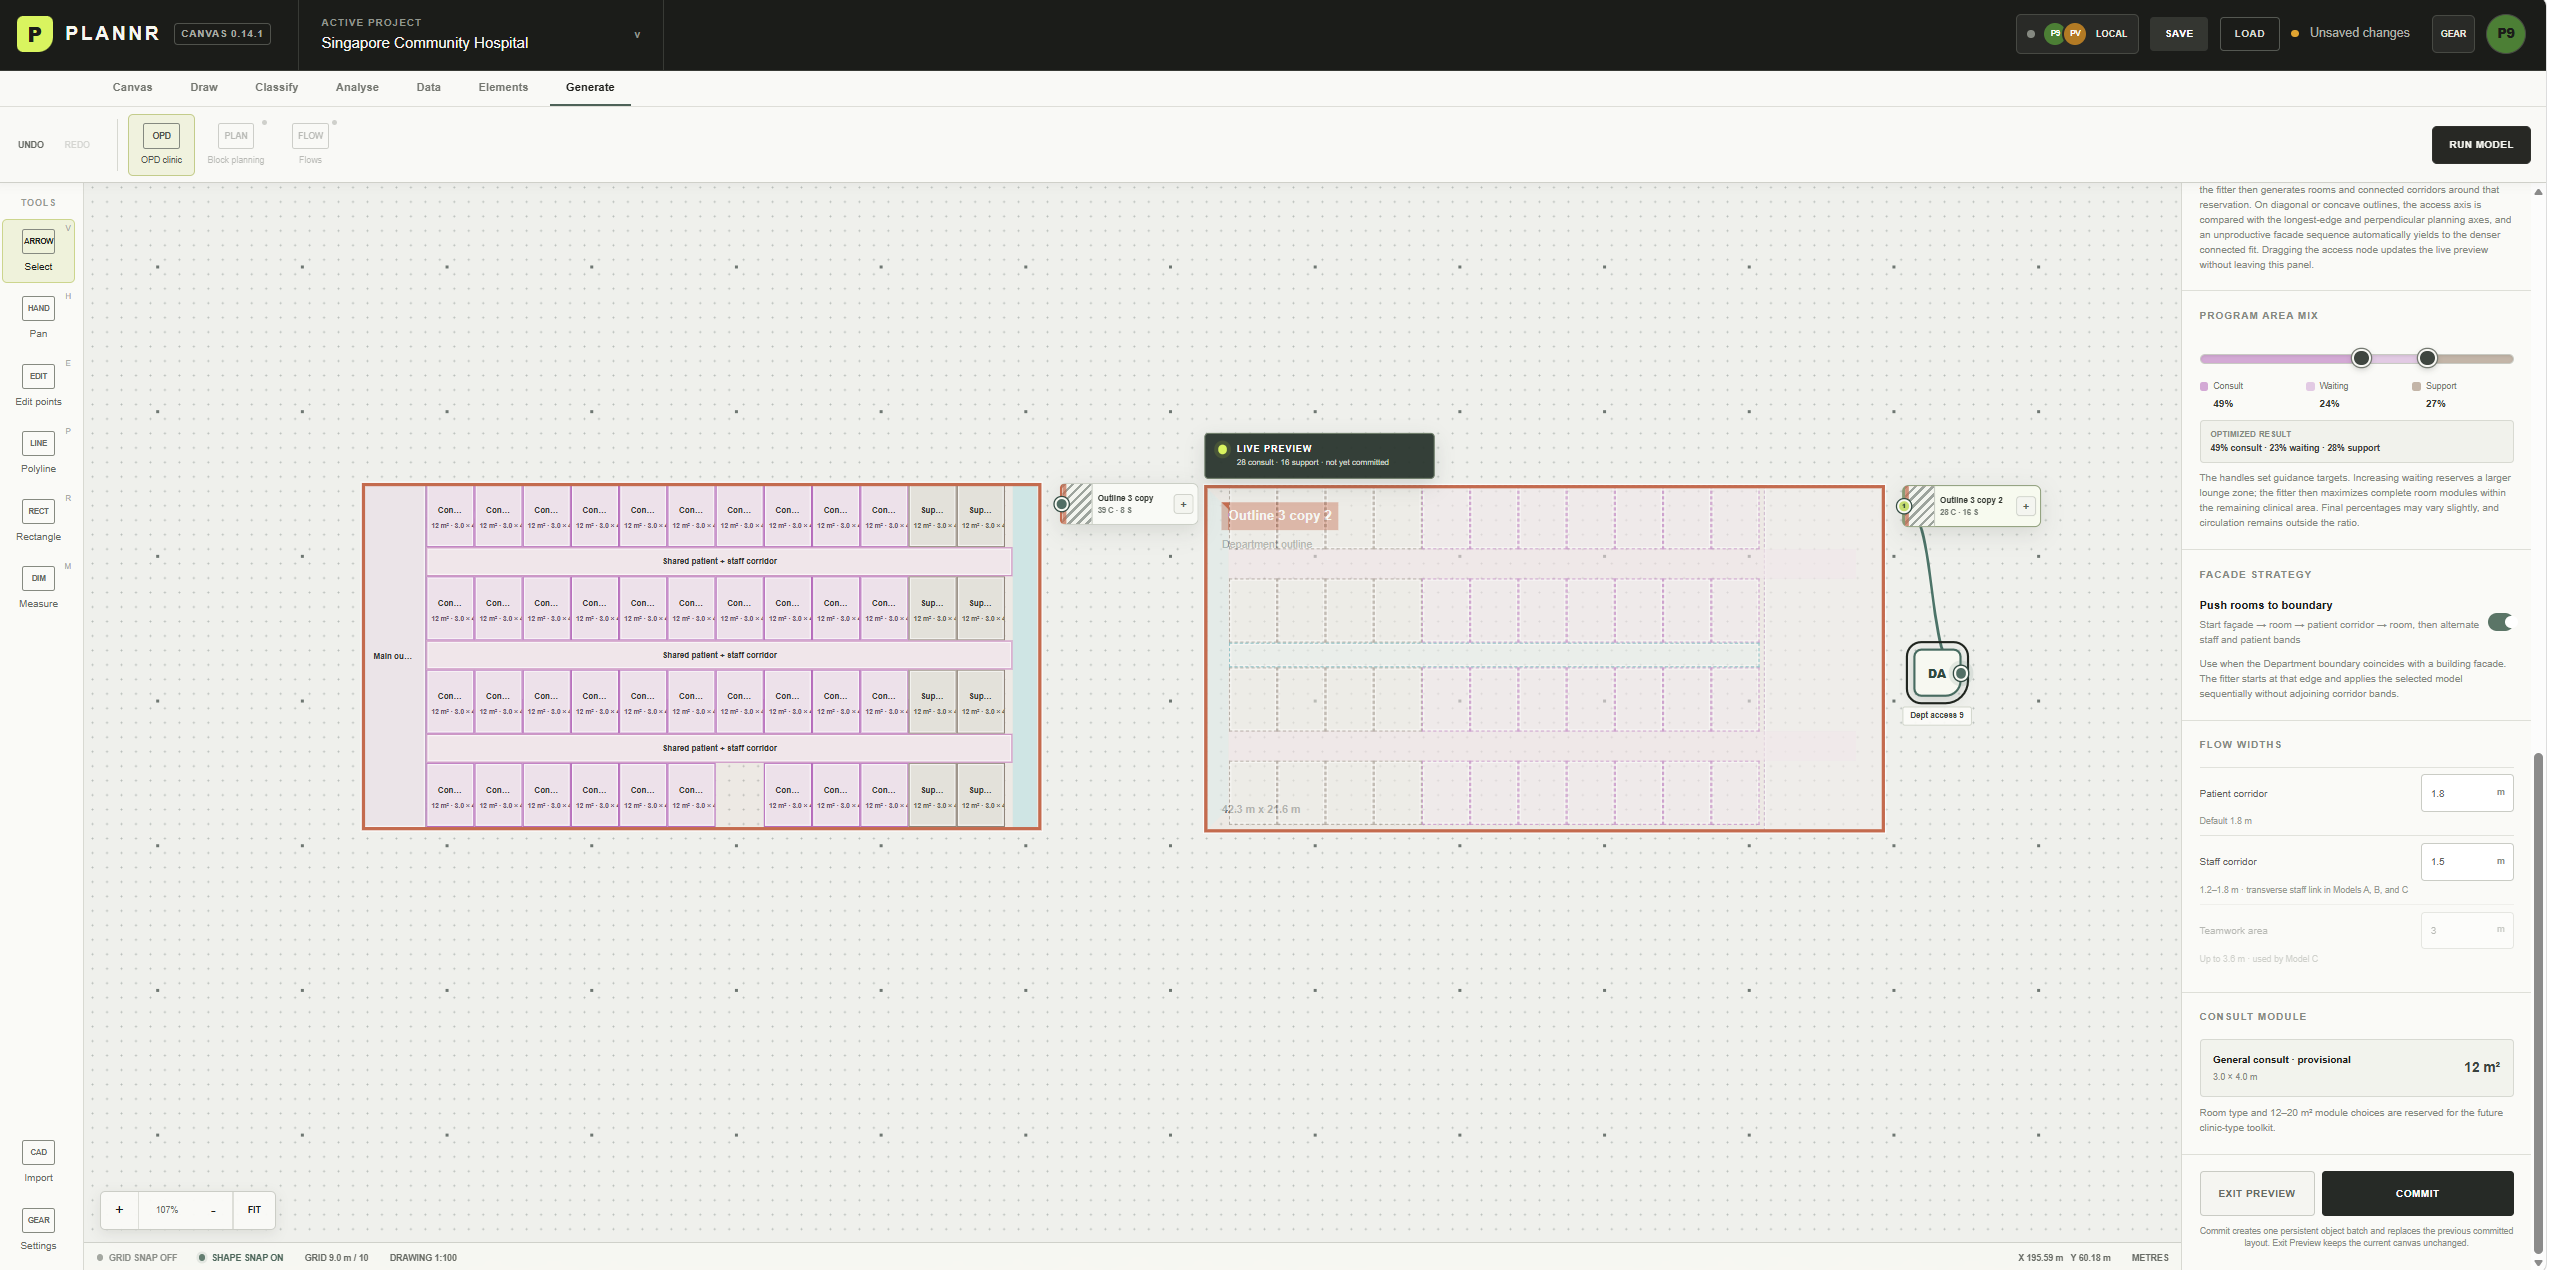The image size is (2549, 1270).
Task: Open the Canvas tab
Action: [x=132, y=87]
